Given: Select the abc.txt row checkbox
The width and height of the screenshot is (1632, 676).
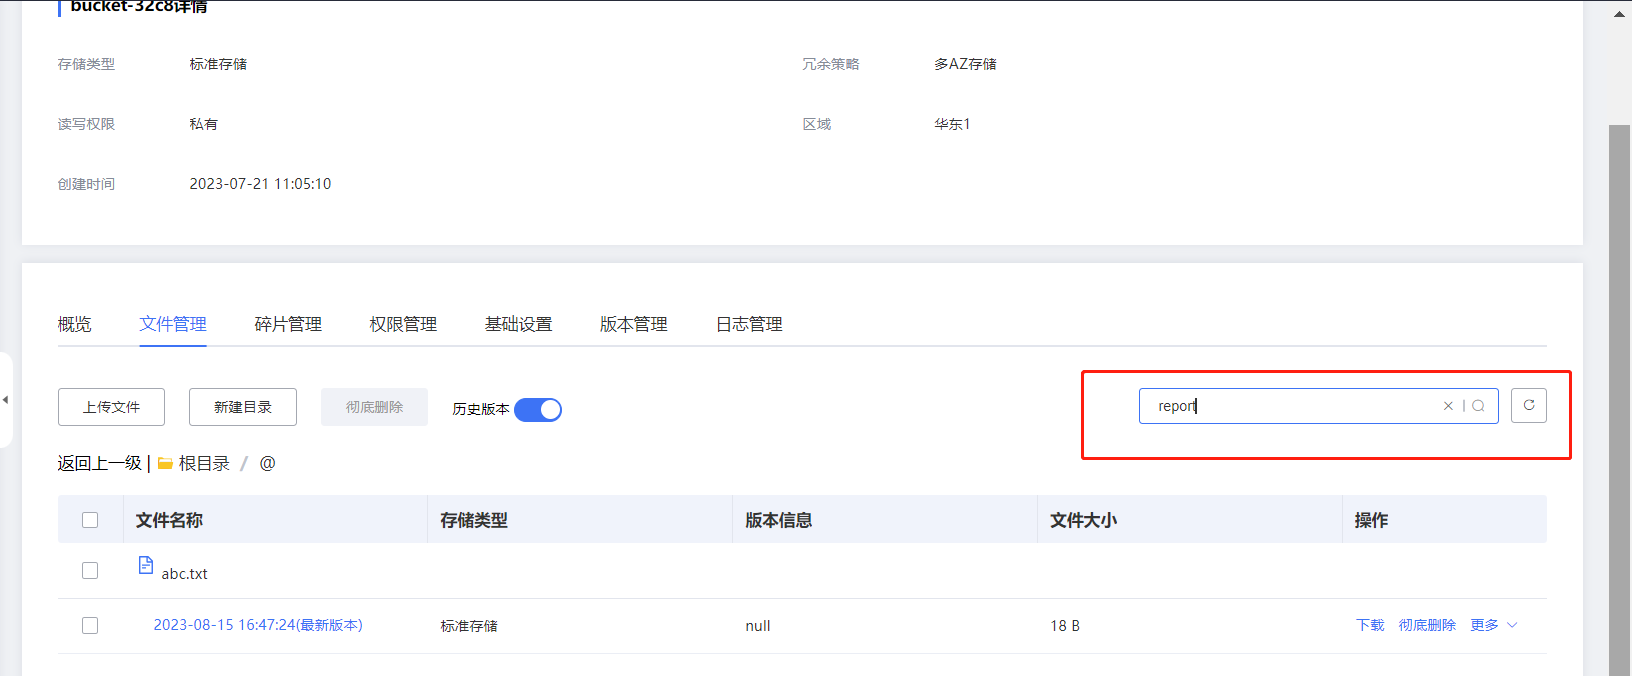Looking at the screenshot, I should (x=90, y=571).
